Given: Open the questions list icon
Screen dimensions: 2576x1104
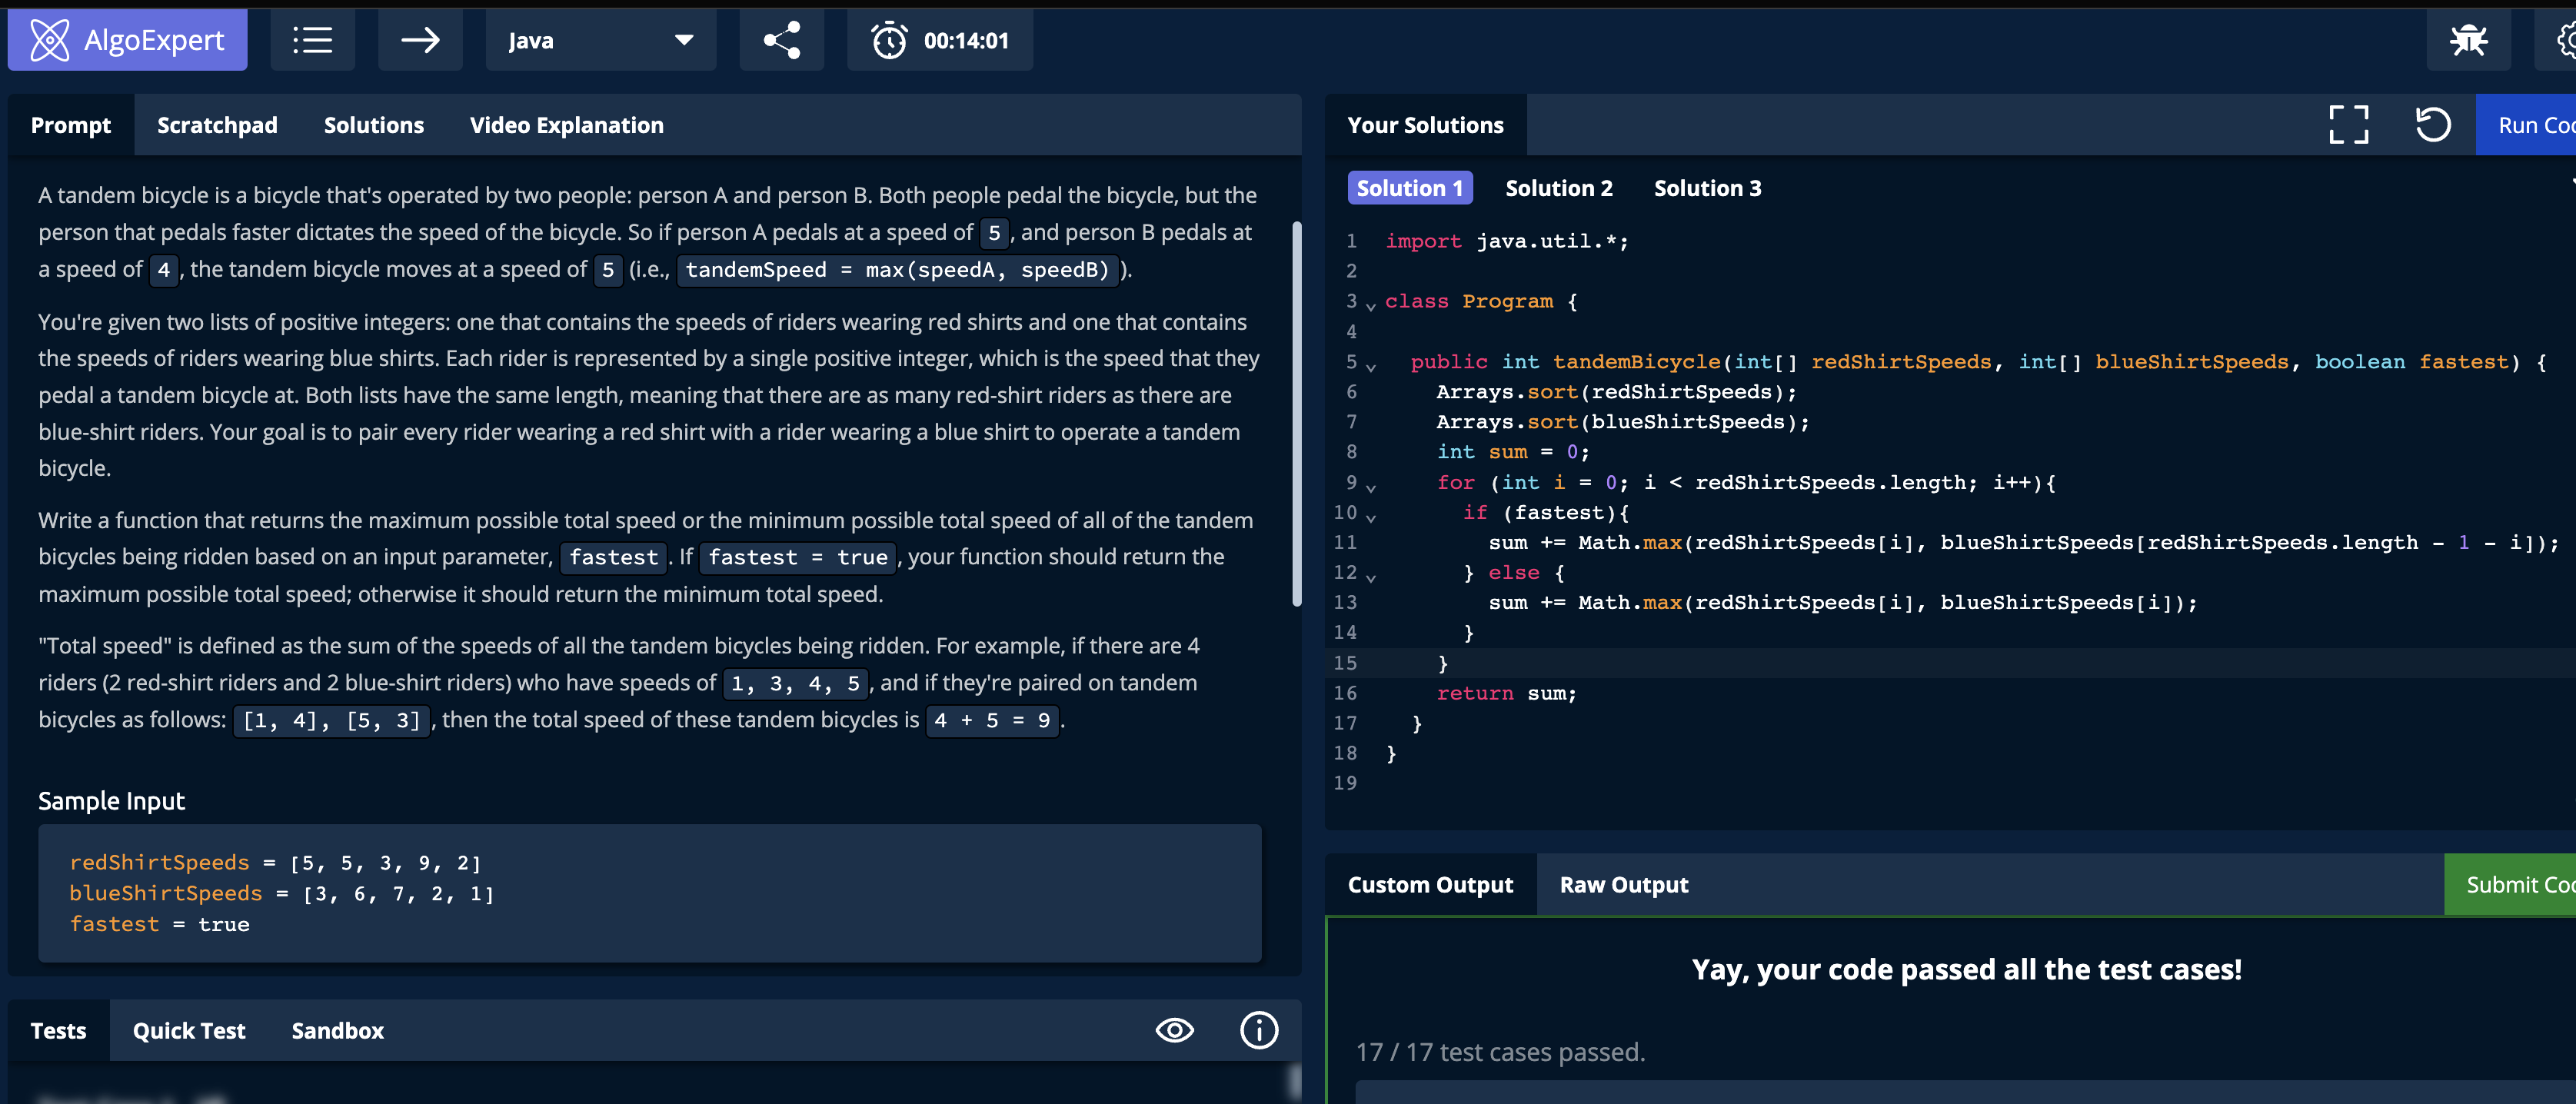Looking at the screenshot, I should point(312,40).
